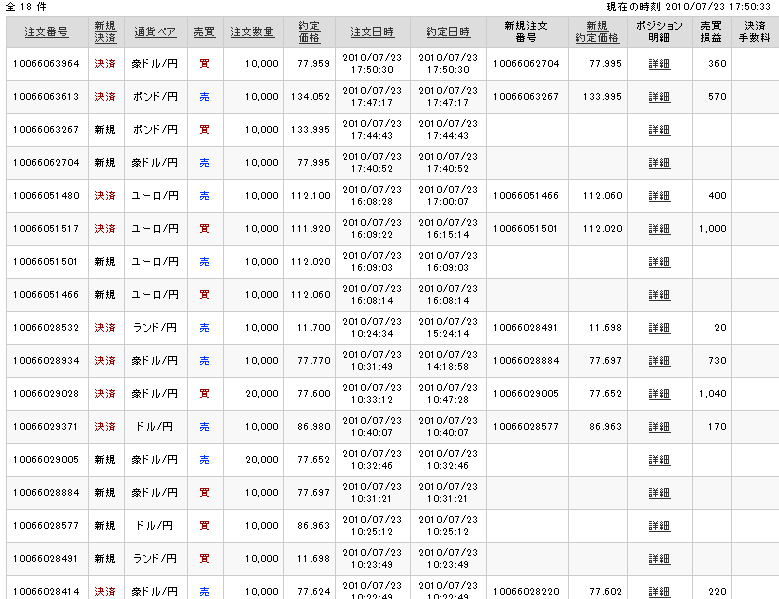Screen dimensions: 779x599
Task: Click order number cell 10066028934
Action: [46, 361]
